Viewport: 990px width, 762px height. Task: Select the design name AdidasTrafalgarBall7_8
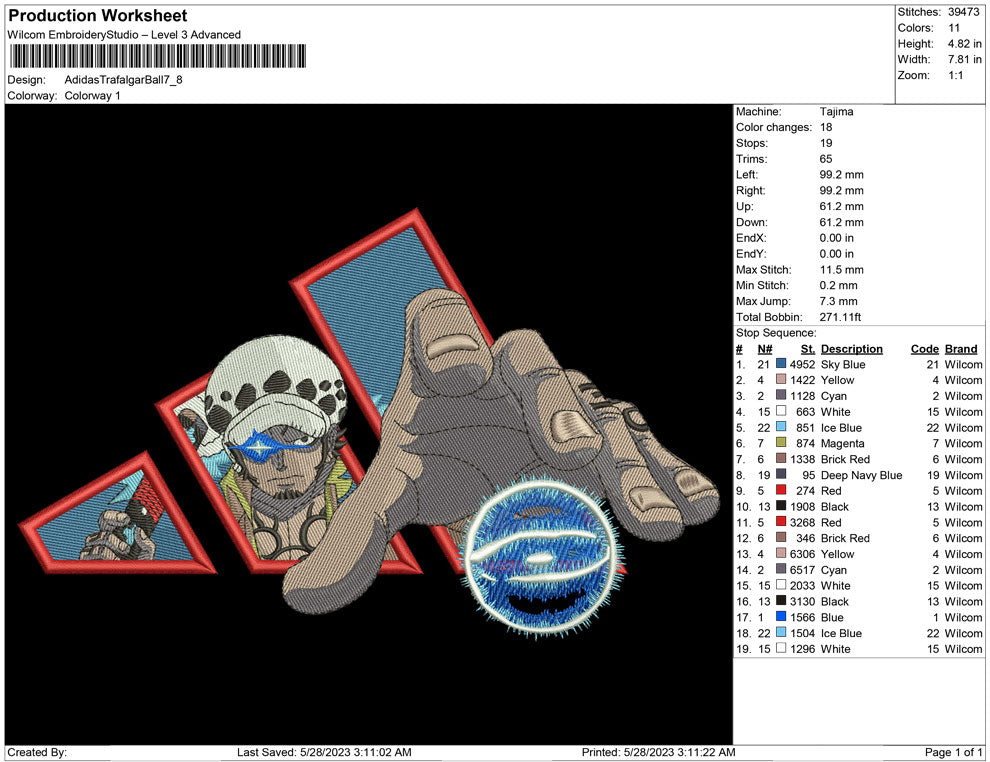click(x=124, y=80)
